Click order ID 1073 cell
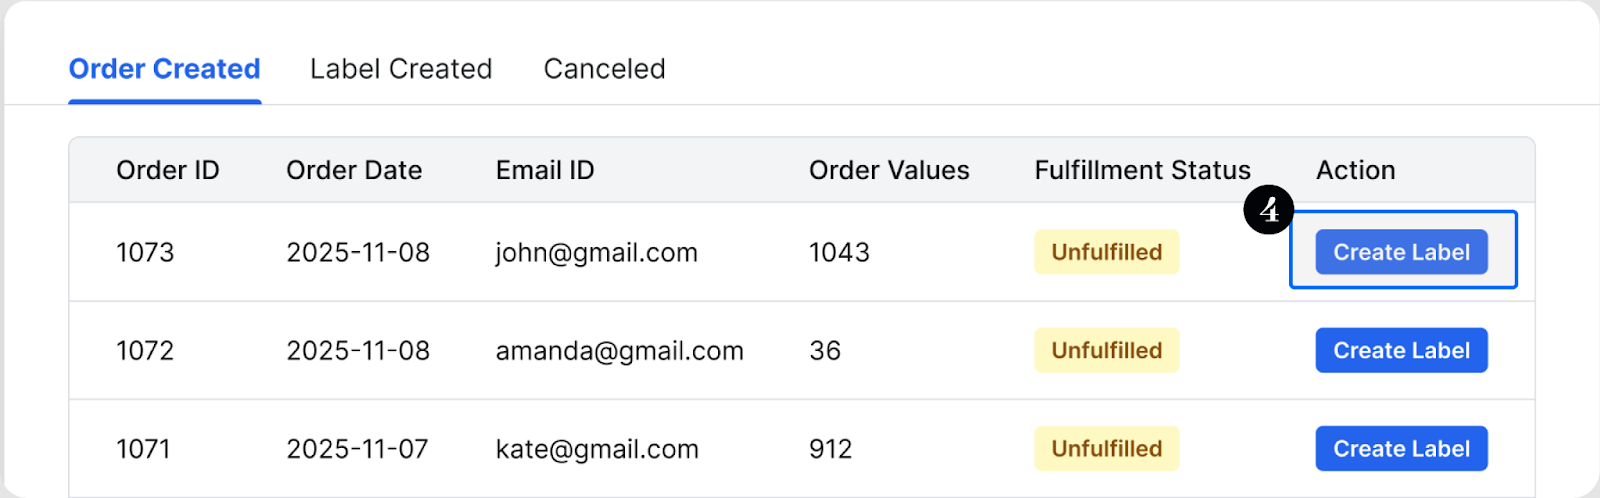This screenshot has width=1600, height=498. click(x=145, y=253)
